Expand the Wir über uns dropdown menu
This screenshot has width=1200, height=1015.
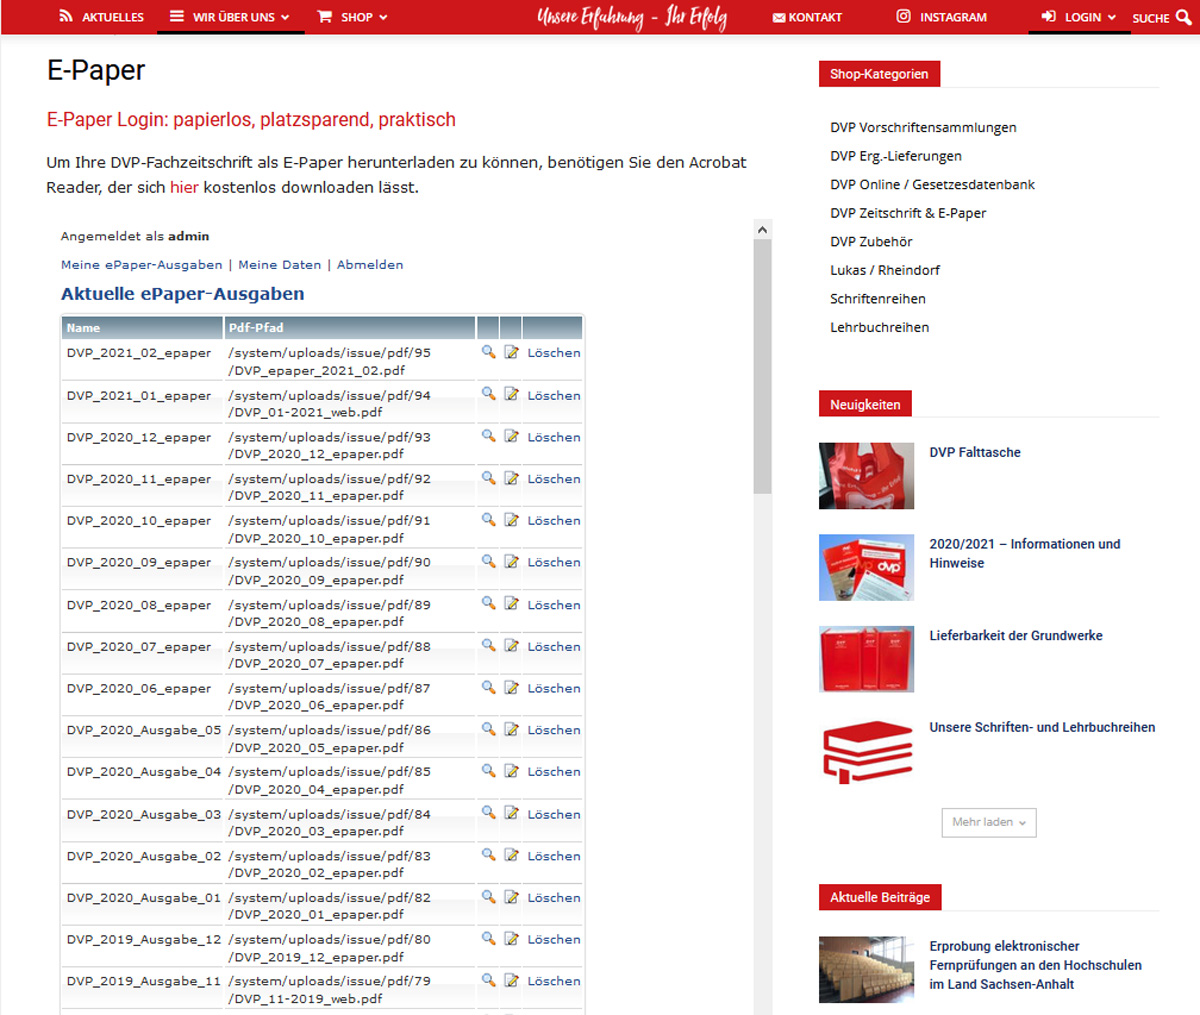click(230, 17)
